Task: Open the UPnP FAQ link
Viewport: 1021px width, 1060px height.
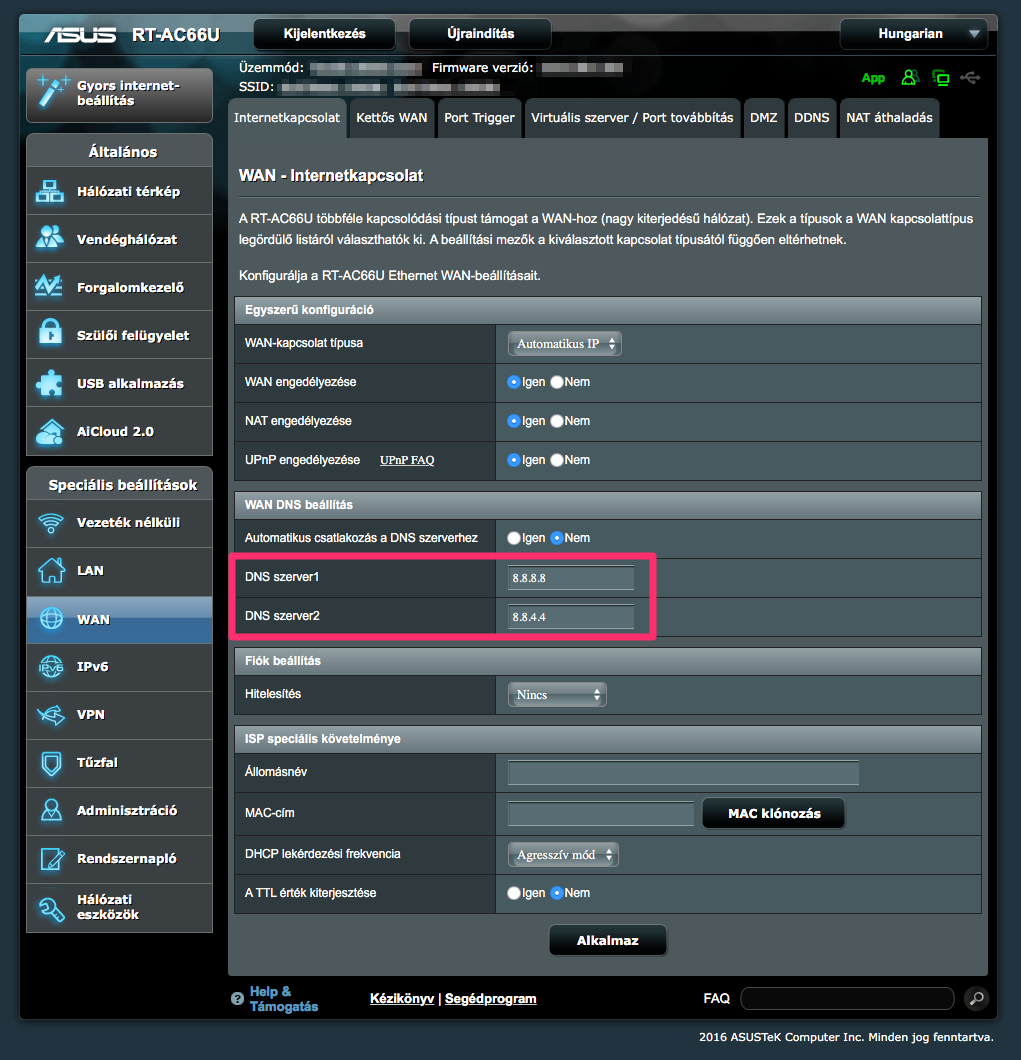Action: click(407, 460)
